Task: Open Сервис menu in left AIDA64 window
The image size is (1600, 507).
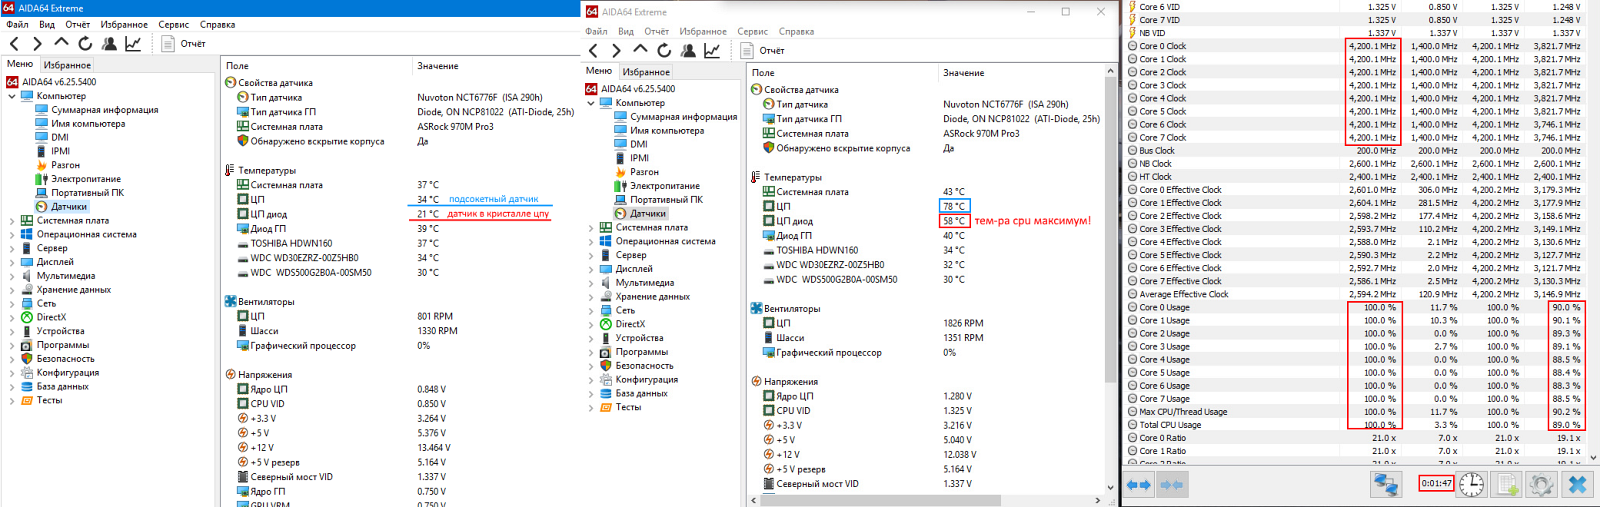Action: (174, 24)
